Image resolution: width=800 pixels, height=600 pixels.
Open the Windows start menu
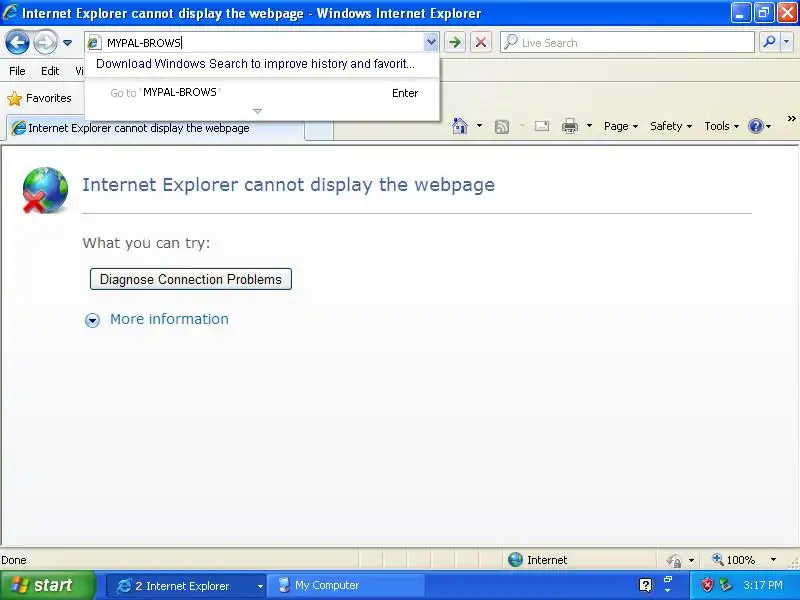(47, 585)
